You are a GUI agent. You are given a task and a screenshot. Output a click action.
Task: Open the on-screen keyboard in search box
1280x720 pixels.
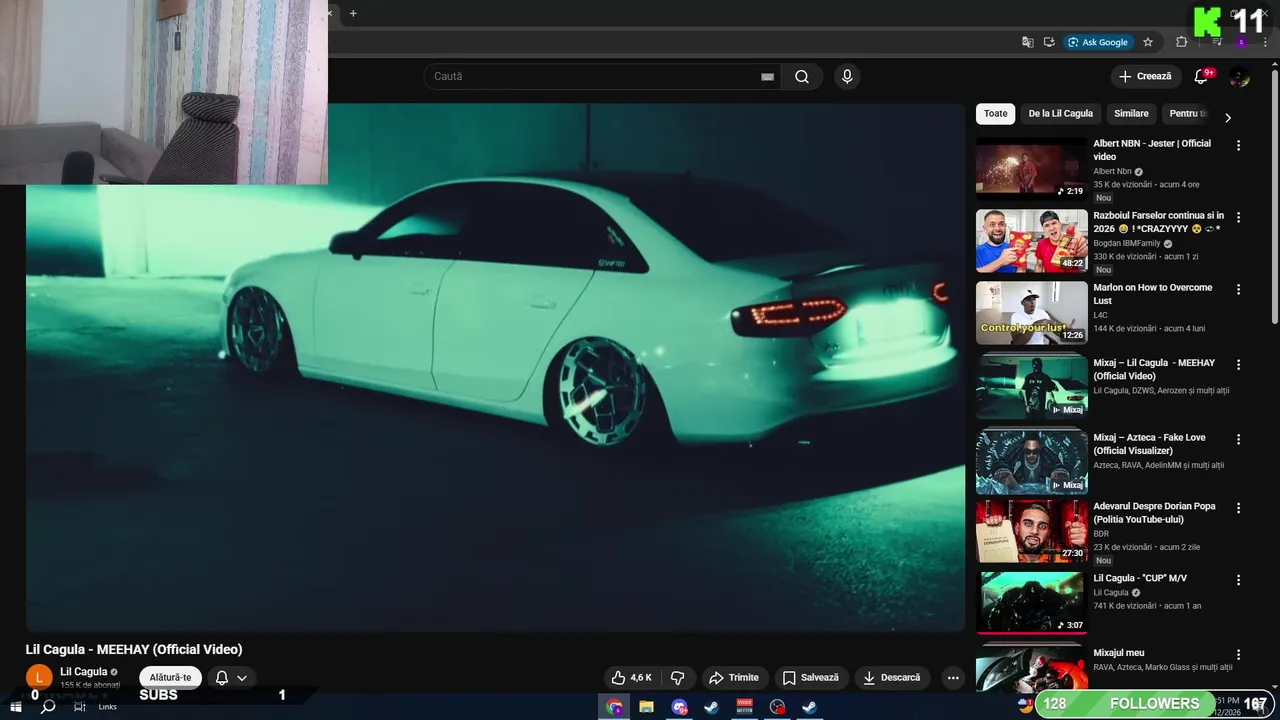coord(768,77)
